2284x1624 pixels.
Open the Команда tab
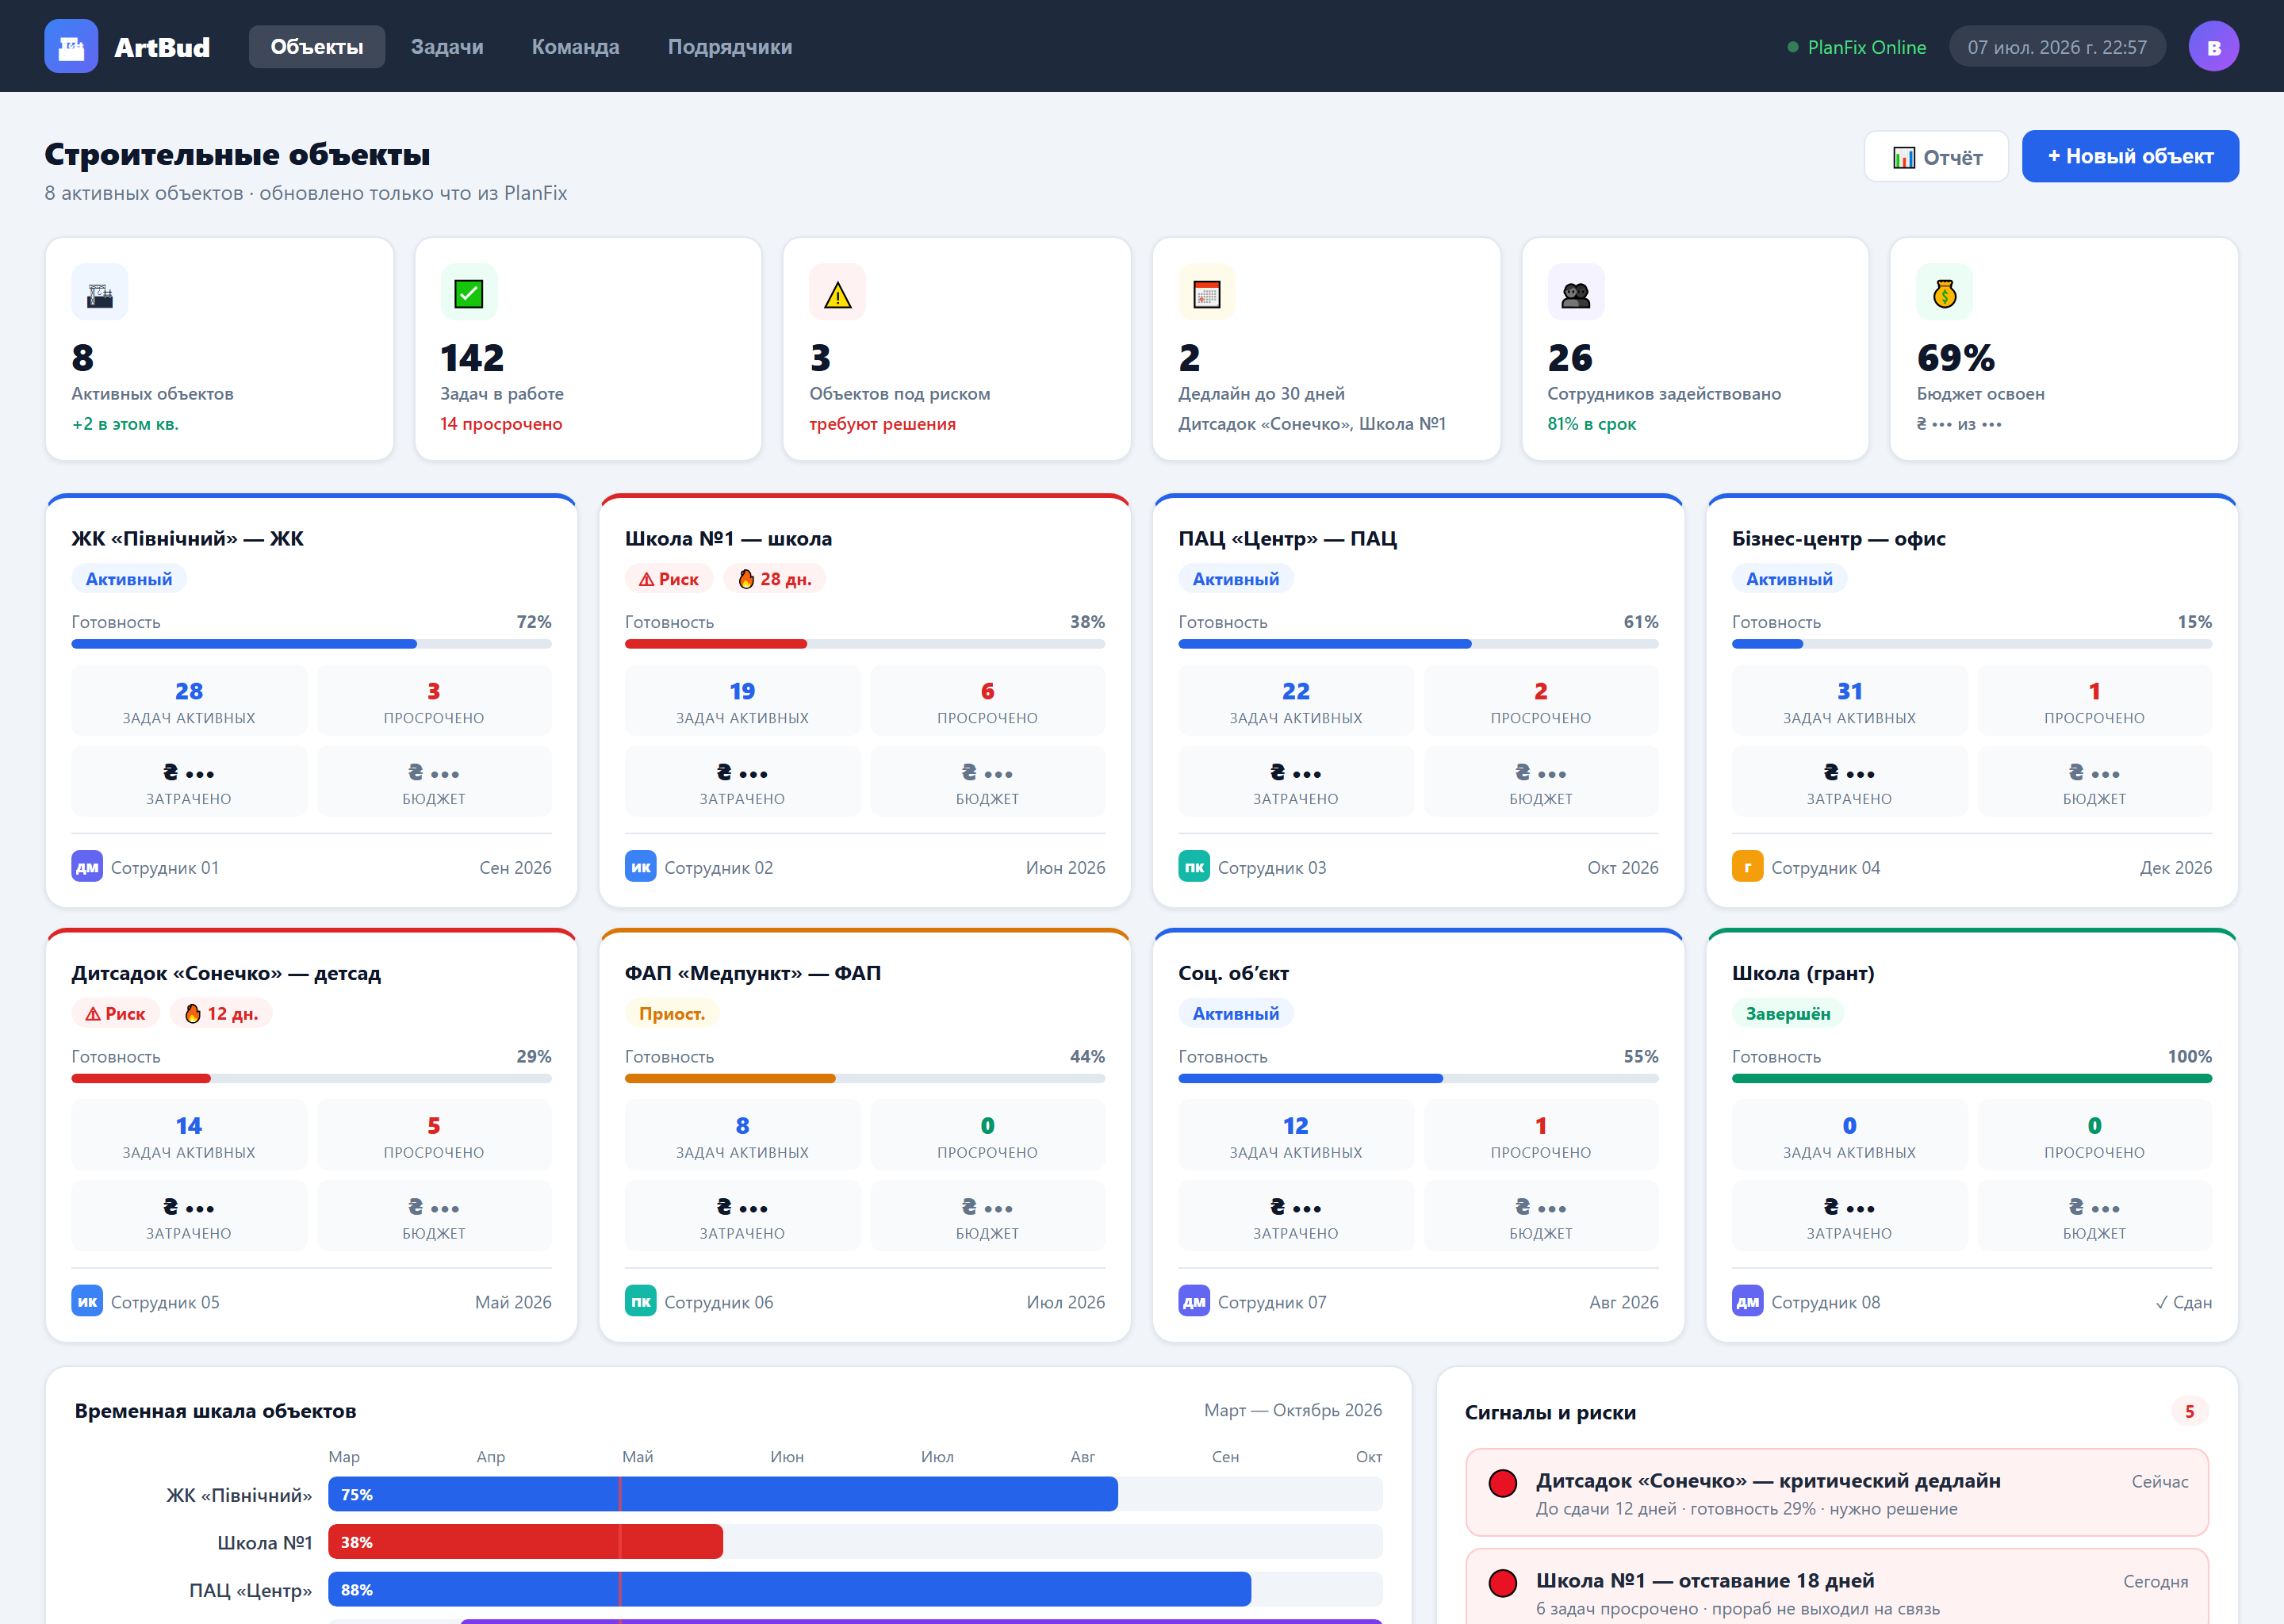tap(575, 47)
